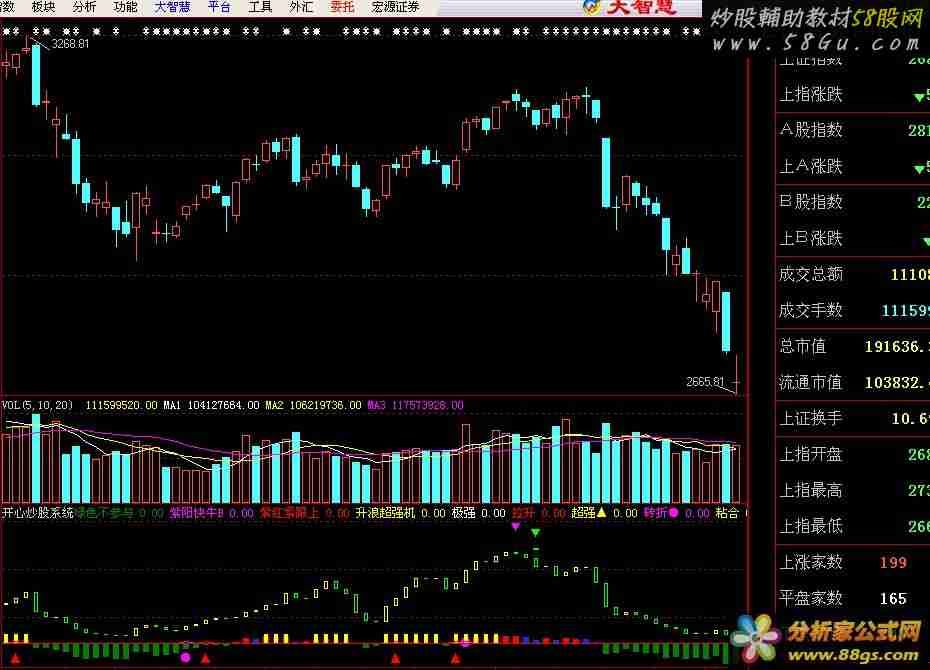The image size is (930, 670).
Task: Select the 上证换手 row
Action: coord(853,419)
